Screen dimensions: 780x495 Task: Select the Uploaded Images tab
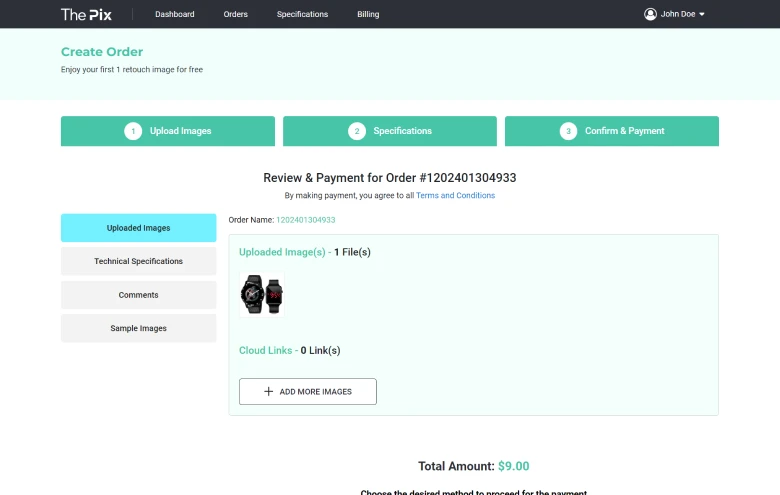(138, 228)
